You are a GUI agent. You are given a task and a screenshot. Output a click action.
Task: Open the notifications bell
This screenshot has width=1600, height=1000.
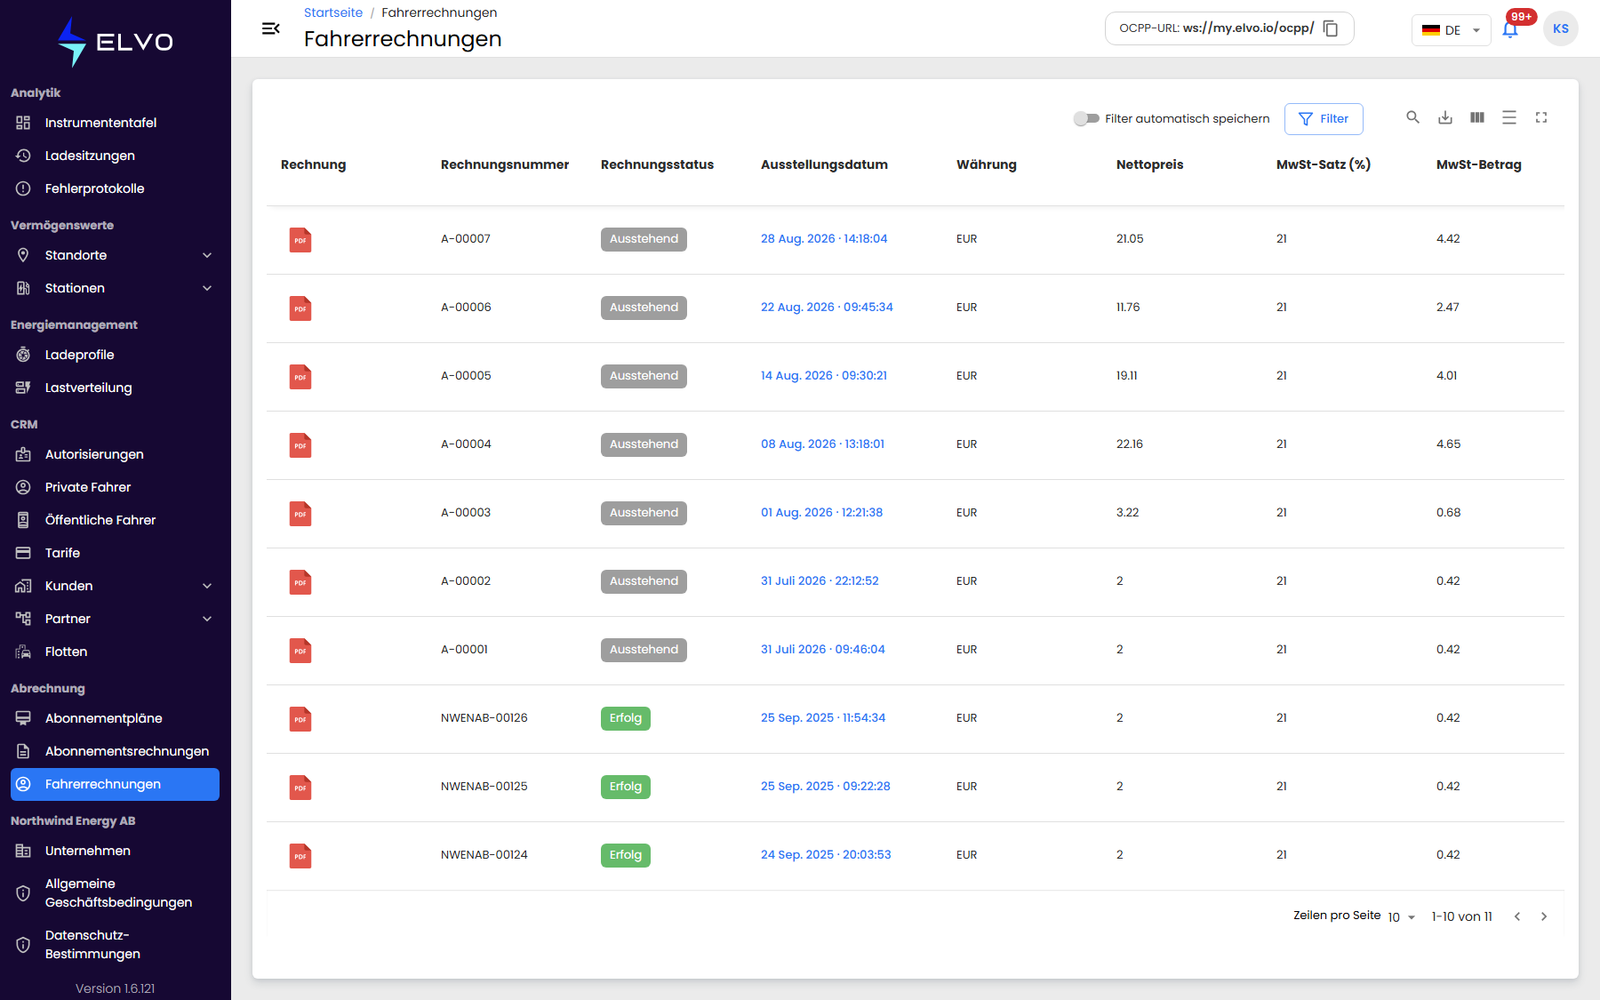1510,29
